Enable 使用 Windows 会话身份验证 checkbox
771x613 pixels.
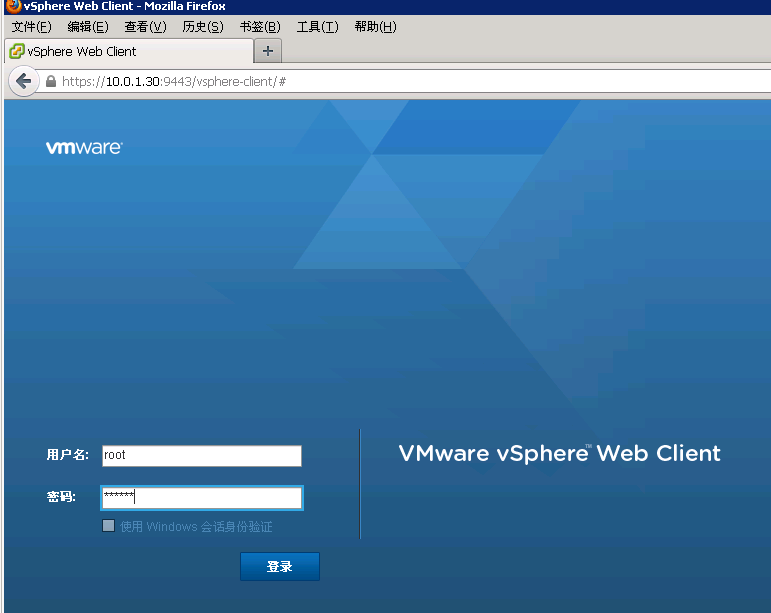[x=108, y=526]
